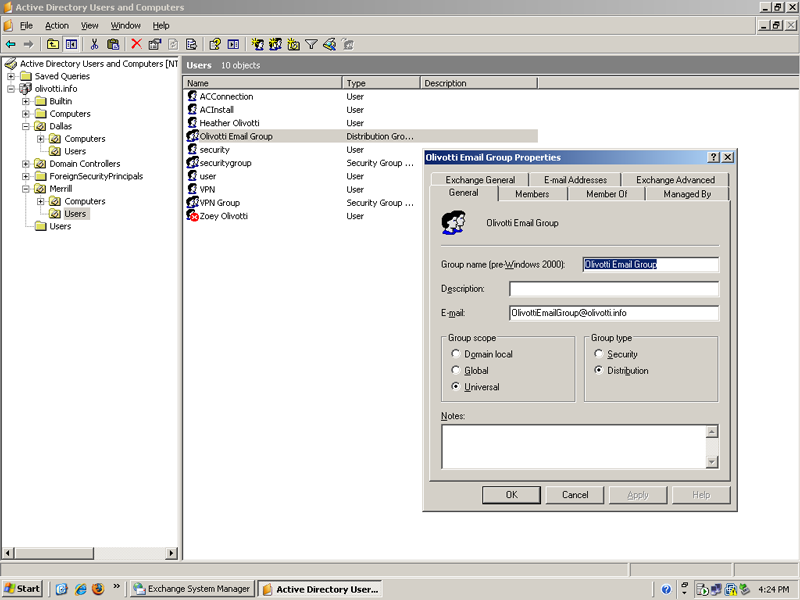Switch to the E-mail Addresses tab

tap(575, 180)
